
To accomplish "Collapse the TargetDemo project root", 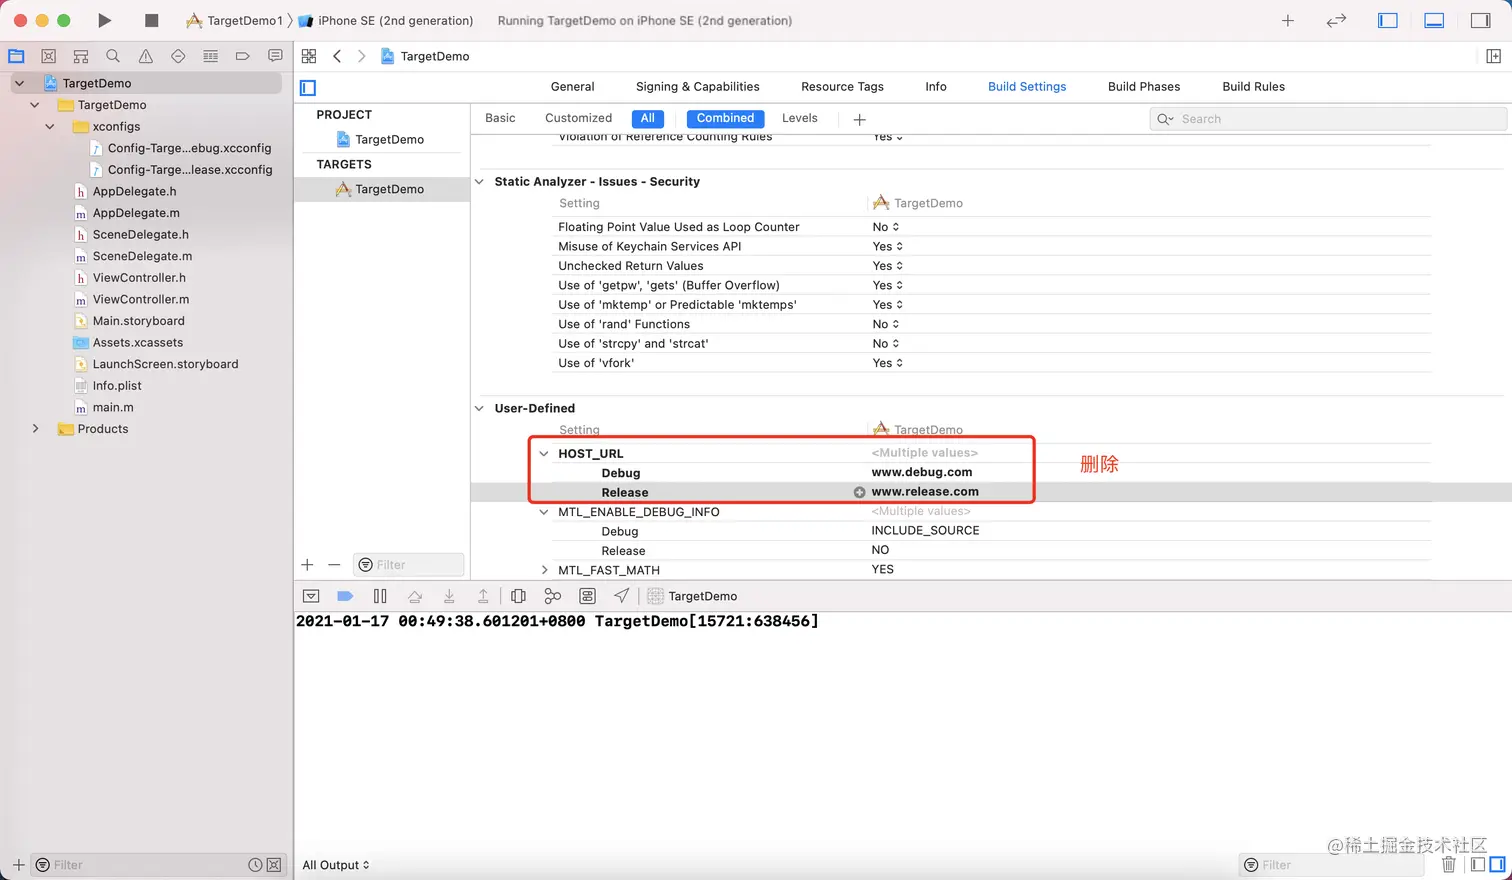I will 19,83.
